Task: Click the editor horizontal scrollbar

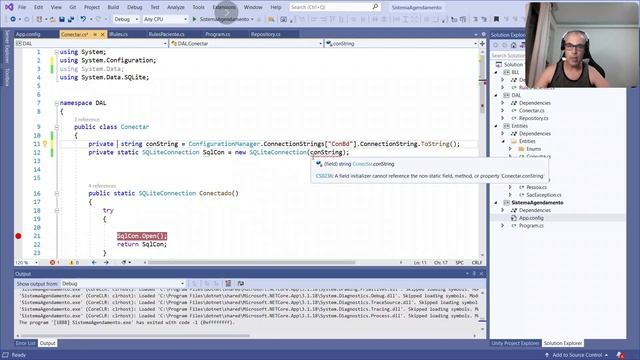Action: (x=251, y=262)
